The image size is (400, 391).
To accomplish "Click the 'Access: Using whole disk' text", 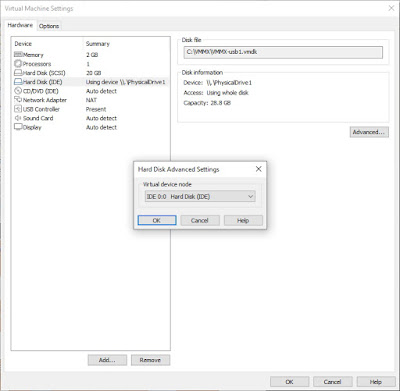I will click(x=216, y=93).
